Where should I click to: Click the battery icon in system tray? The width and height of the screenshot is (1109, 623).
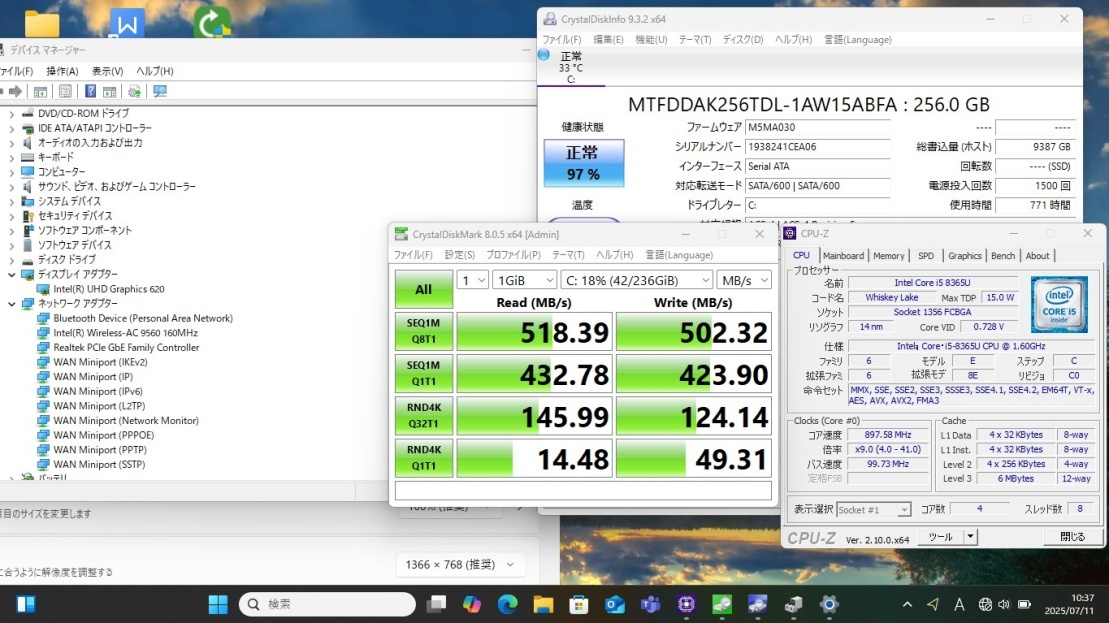coord(1023,604)
